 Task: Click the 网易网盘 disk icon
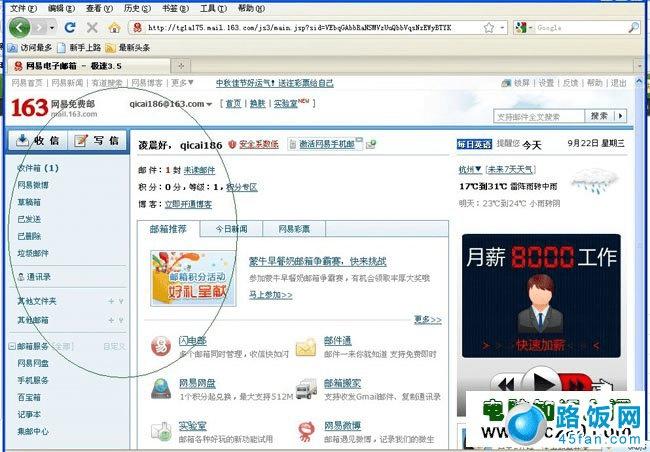[161, 389]
